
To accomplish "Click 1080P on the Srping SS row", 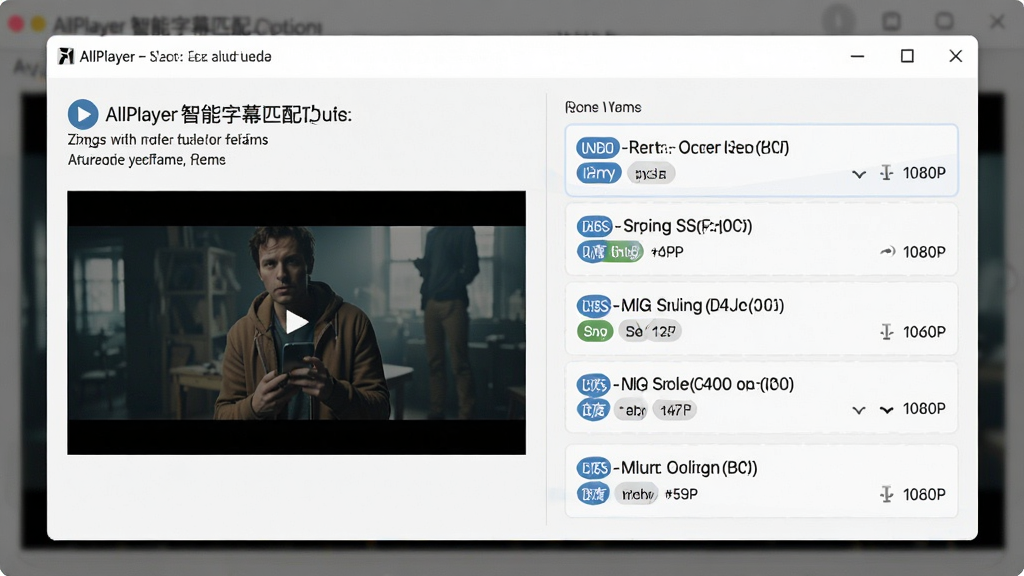I will coord(924,252).
